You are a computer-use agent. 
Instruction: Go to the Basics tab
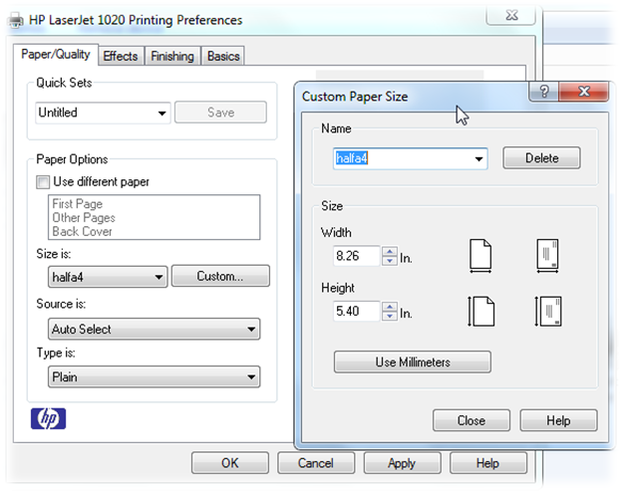pos(223,56)
